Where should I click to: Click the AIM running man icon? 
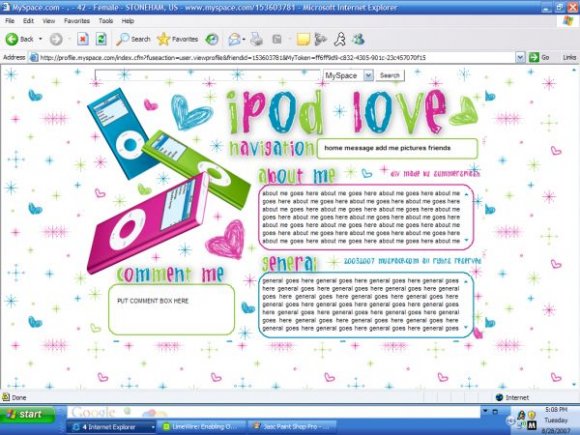click(x=340, y=39)
